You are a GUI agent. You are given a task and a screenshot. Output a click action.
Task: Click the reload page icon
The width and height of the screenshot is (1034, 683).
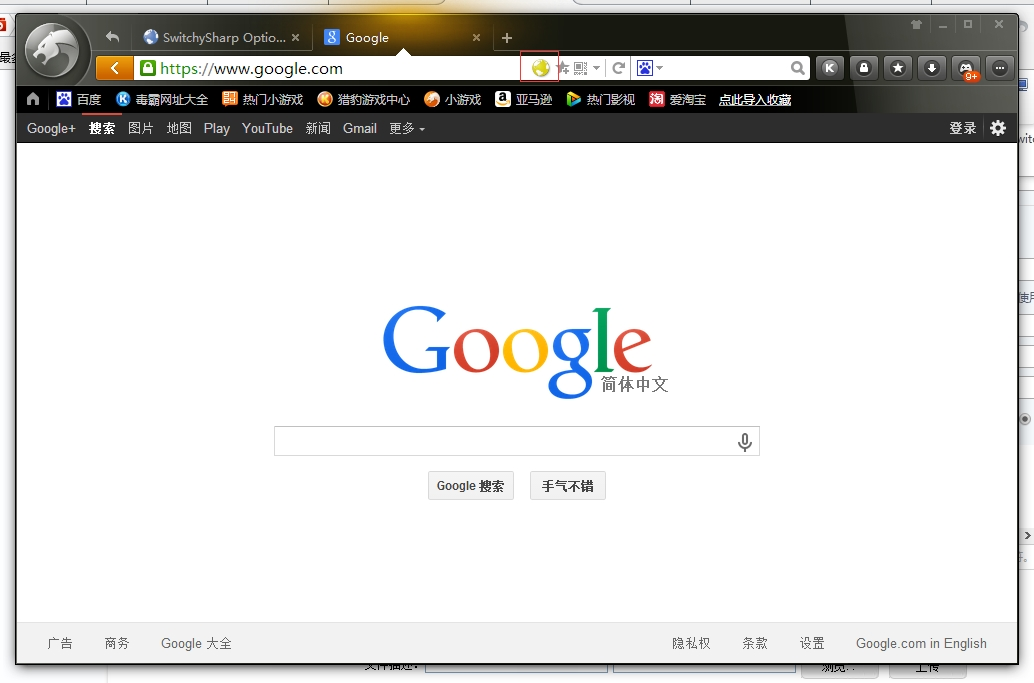point(618,68)
